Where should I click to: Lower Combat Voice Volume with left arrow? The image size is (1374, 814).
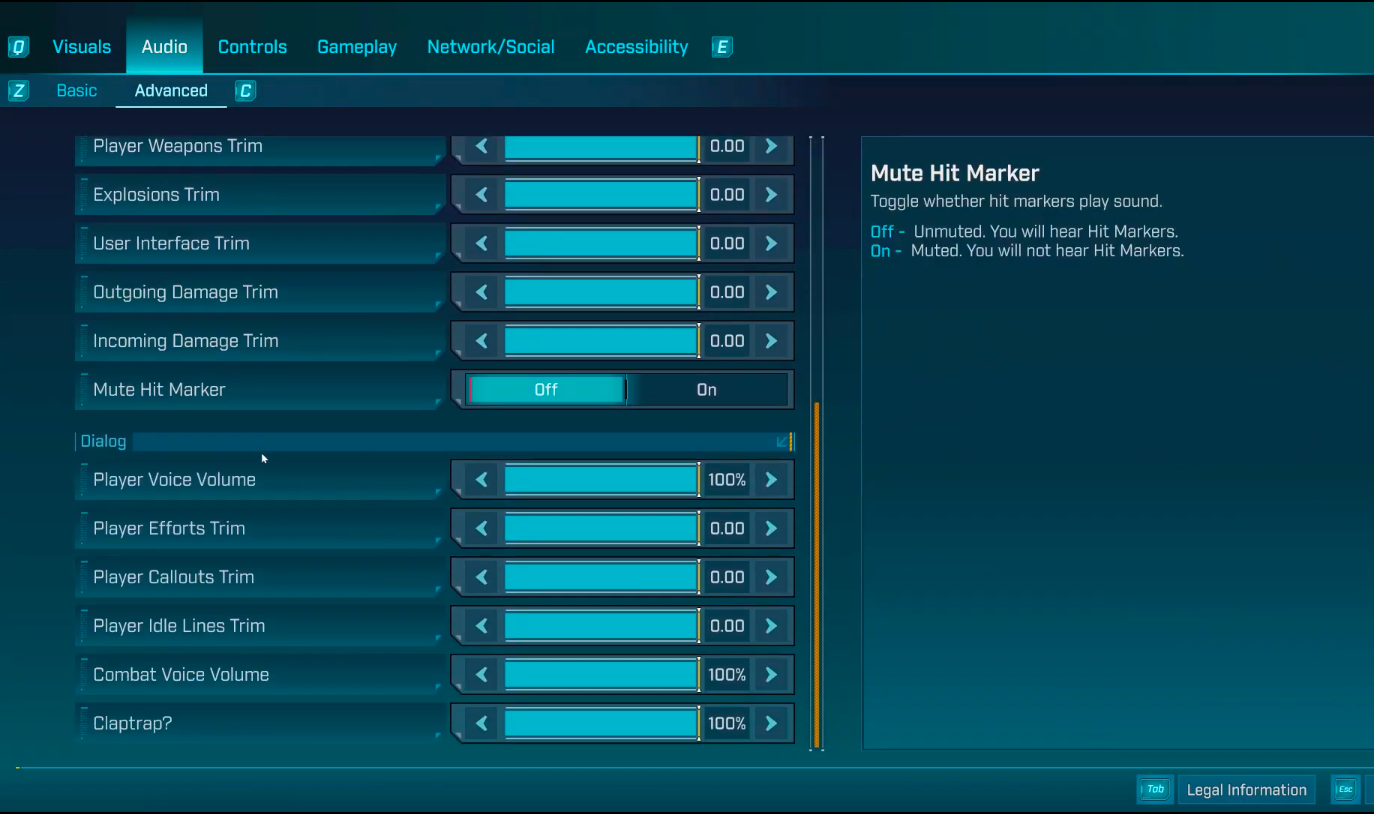pos(481,675)
